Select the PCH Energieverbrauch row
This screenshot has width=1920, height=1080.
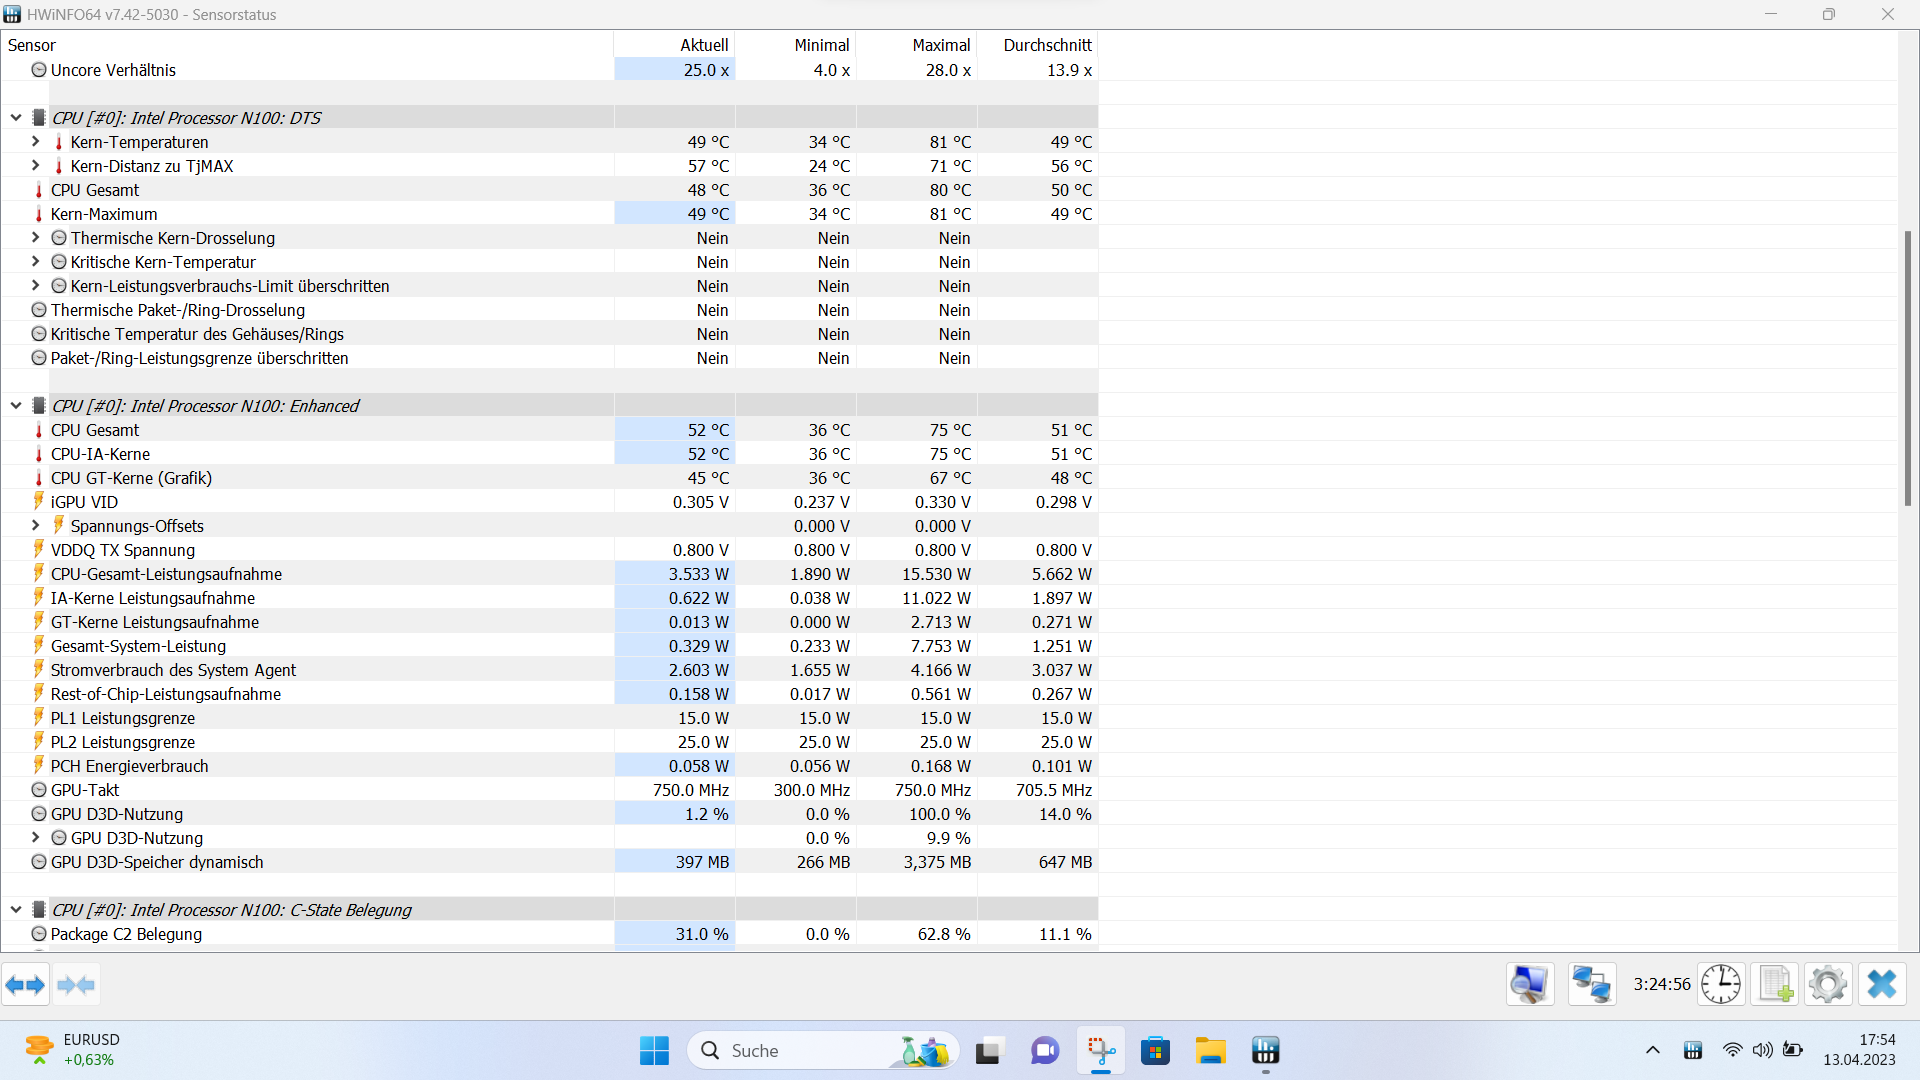pyautogui.click(x=550, y=766)
